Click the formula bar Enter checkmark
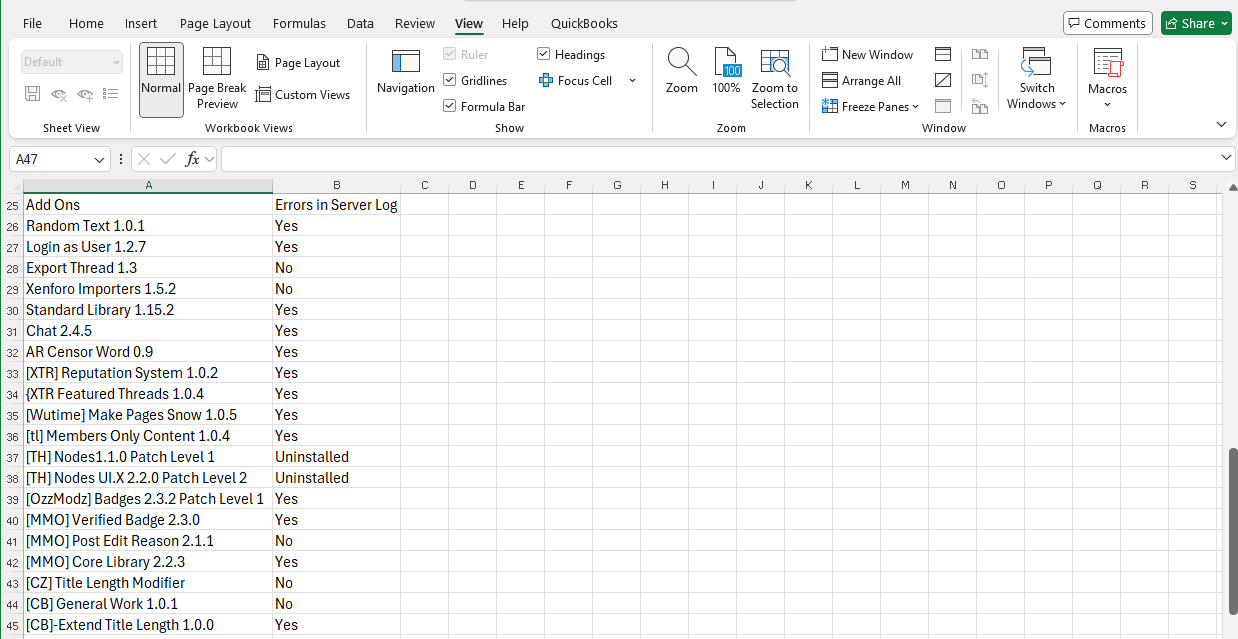Viewport: 1238px width, 639px height. click(x=168, y=159)
